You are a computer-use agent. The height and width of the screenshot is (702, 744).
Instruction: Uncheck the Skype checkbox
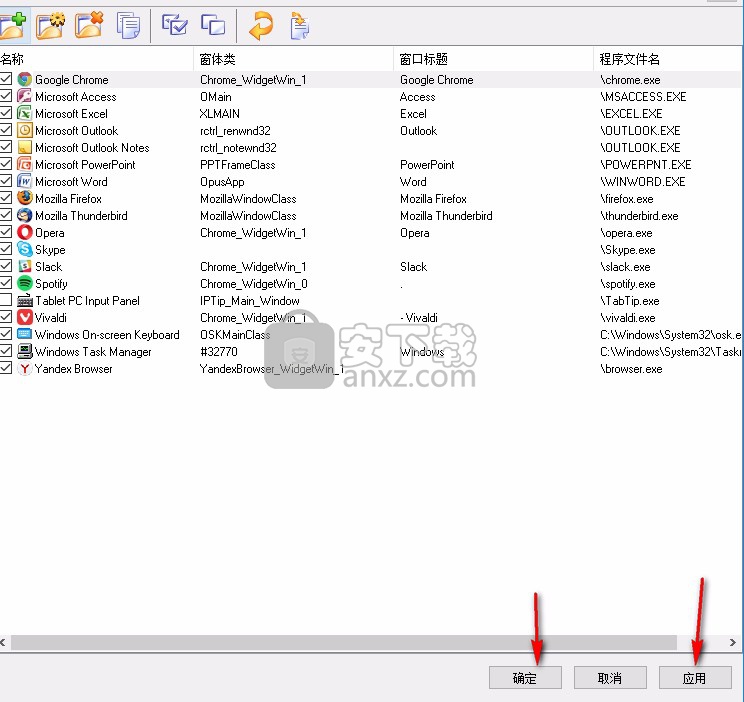(6, 248)
